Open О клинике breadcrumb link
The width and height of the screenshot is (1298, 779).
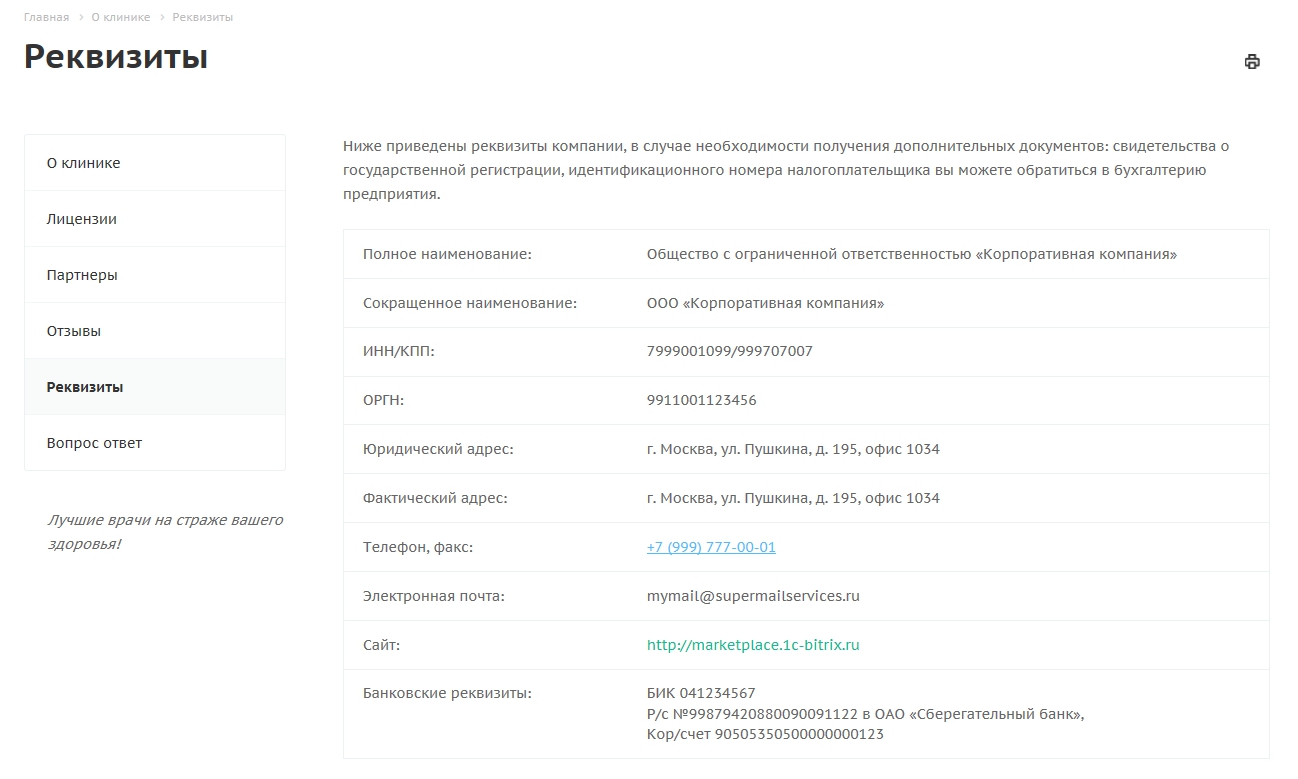(120, 18)
